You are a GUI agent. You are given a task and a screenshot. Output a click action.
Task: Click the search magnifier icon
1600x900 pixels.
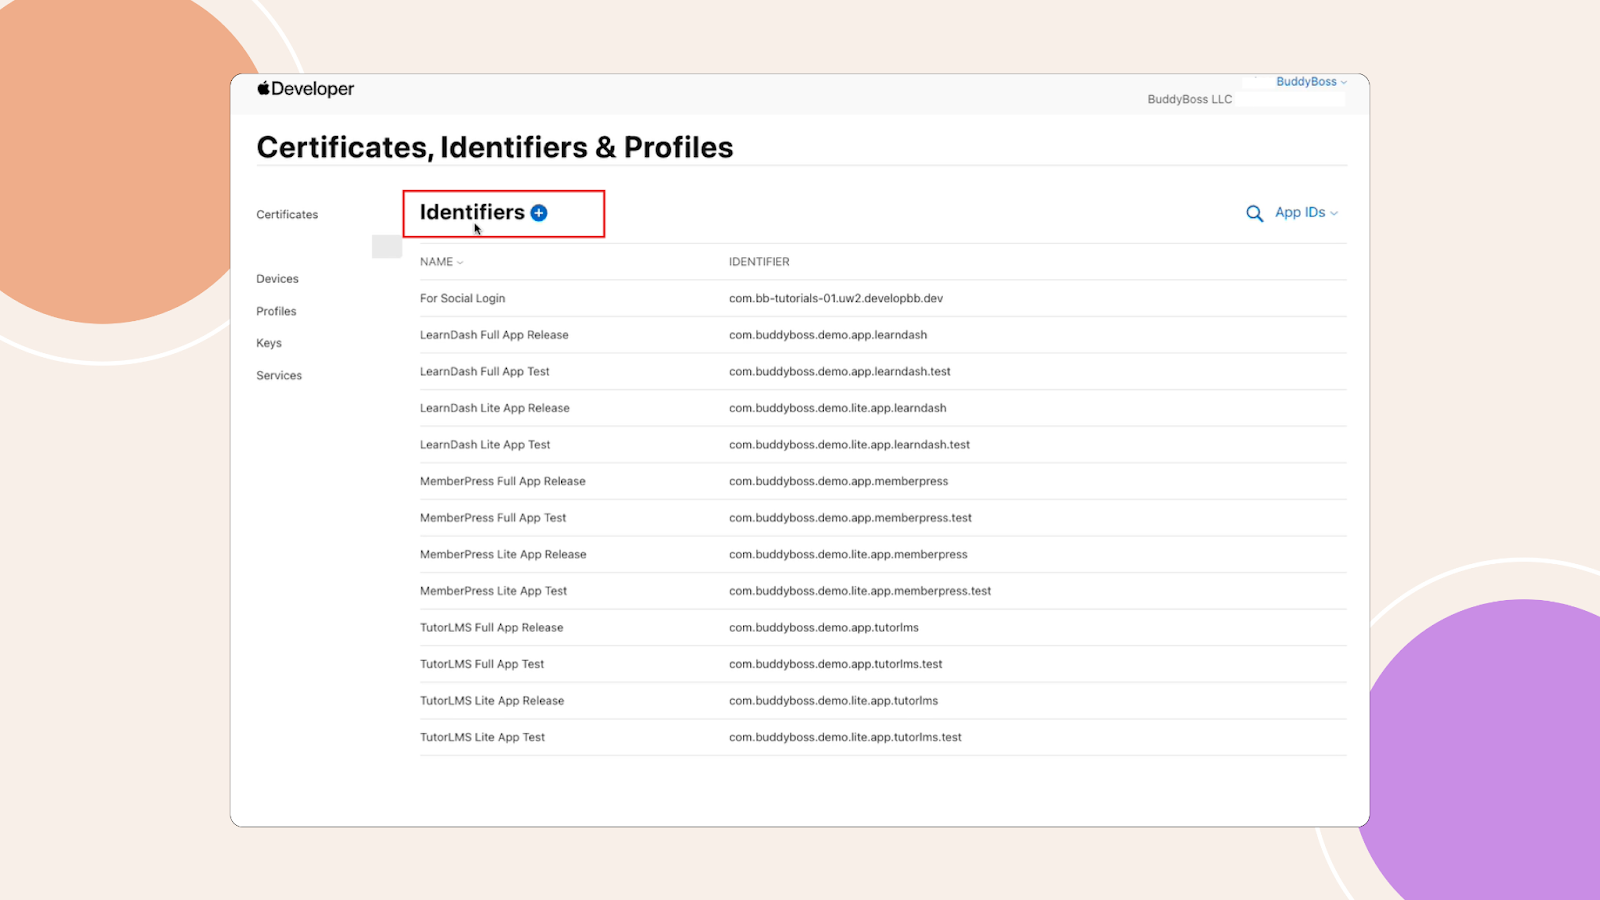coord(1254,213)
